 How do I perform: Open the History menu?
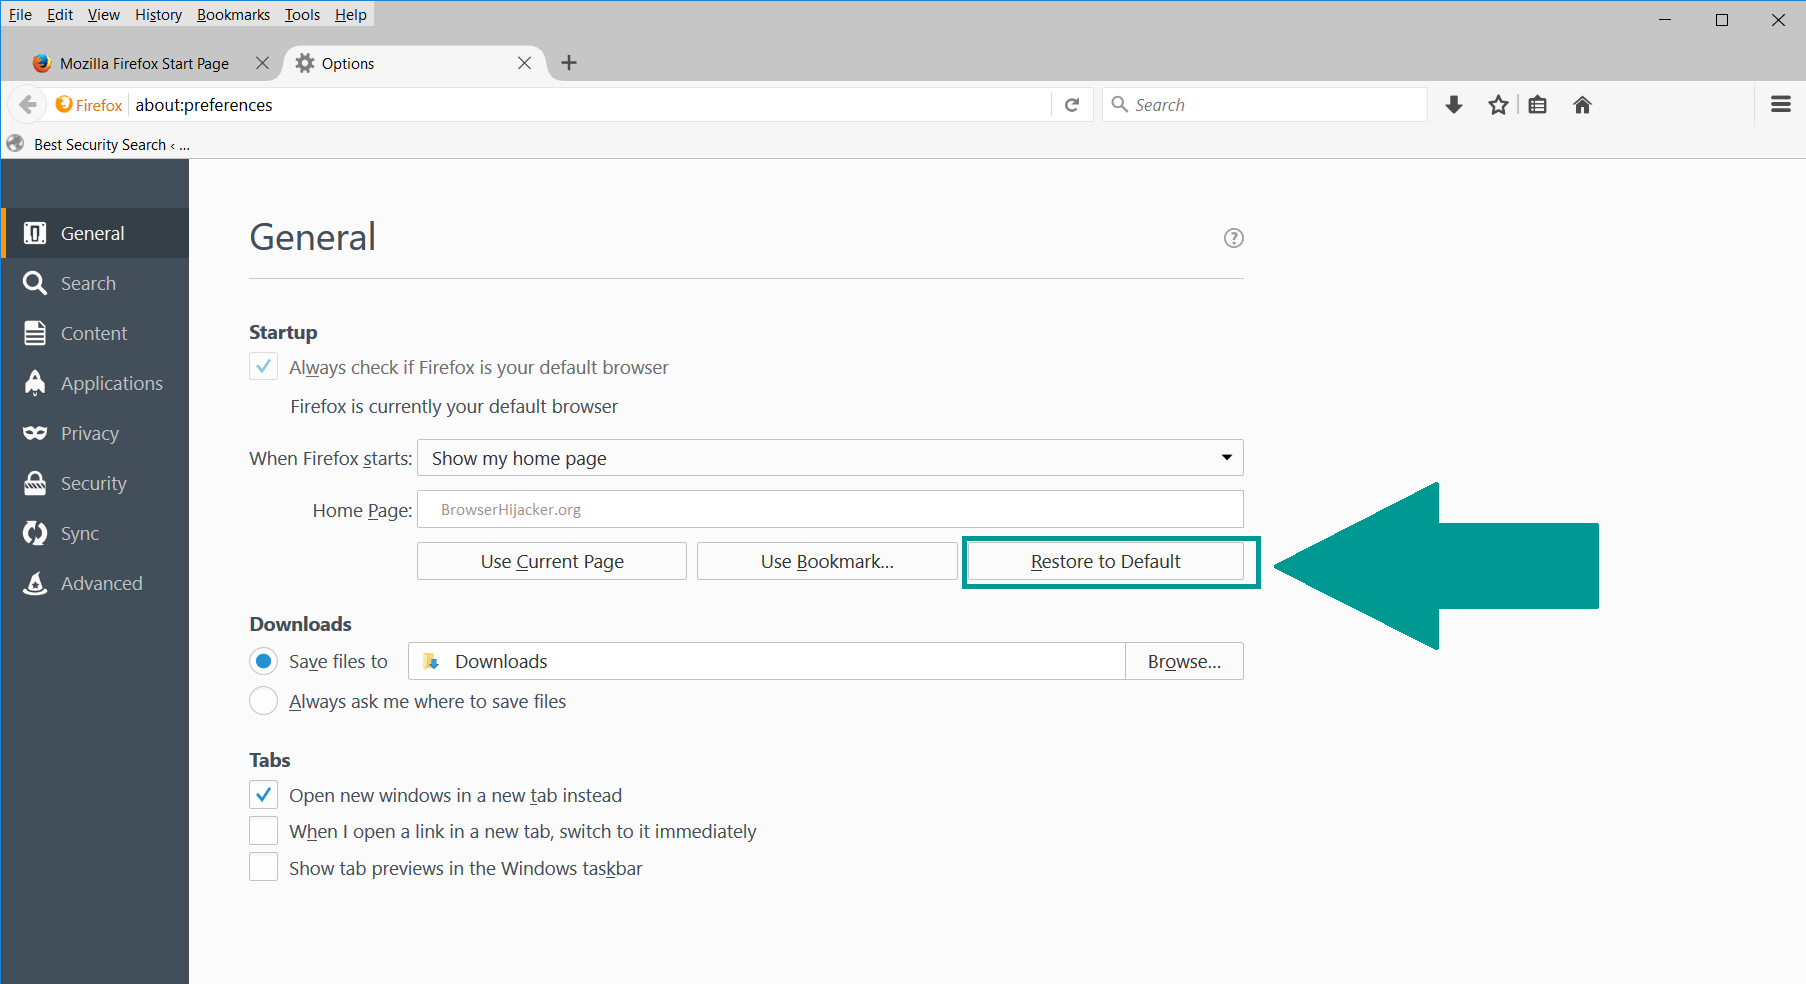[158, 15]
